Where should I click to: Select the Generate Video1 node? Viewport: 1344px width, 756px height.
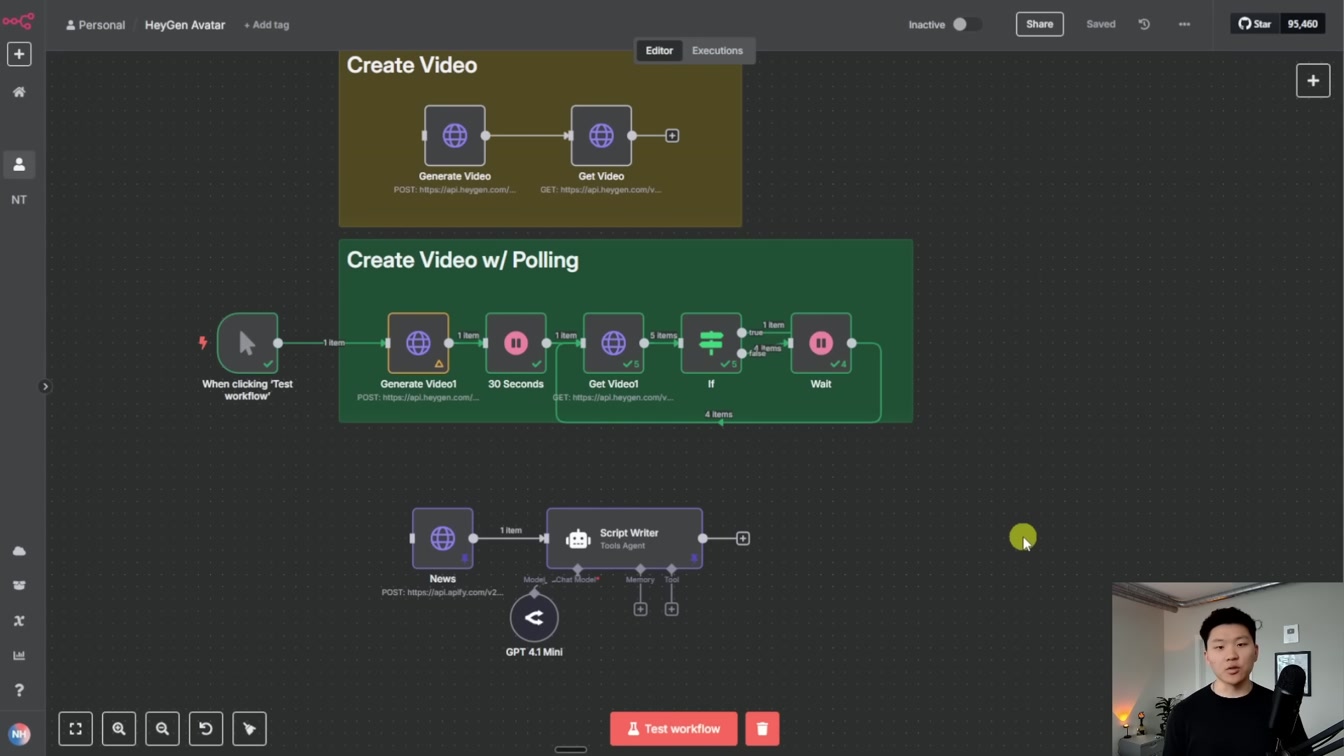(x=418, y=343)
